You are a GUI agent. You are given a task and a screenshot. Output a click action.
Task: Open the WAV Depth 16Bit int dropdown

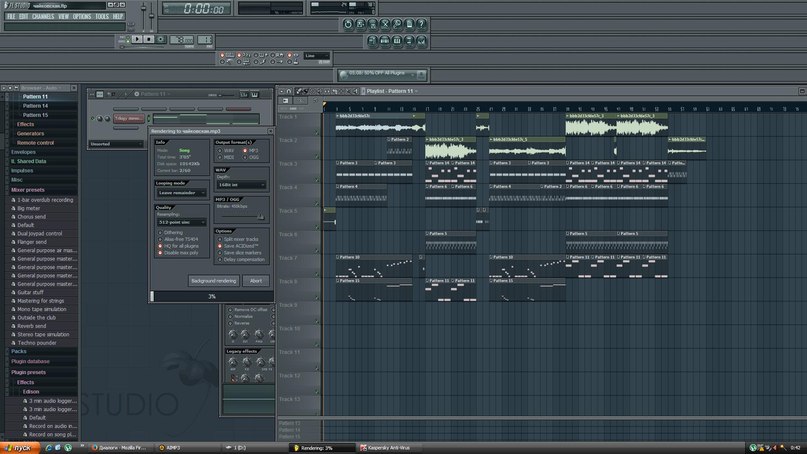pyautogui.click(x=241, y=184)
